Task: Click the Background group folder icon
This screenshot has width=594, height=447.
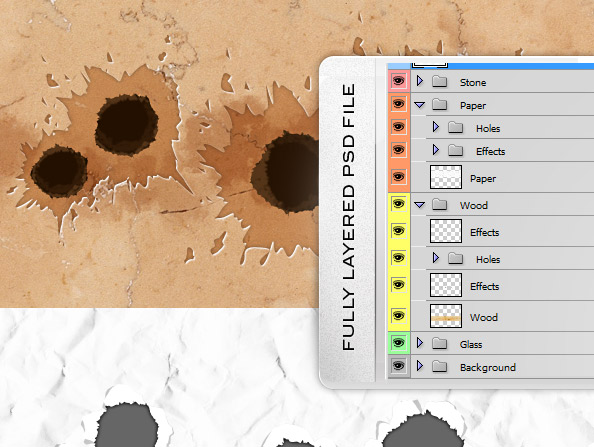Action: click(439, 366)
